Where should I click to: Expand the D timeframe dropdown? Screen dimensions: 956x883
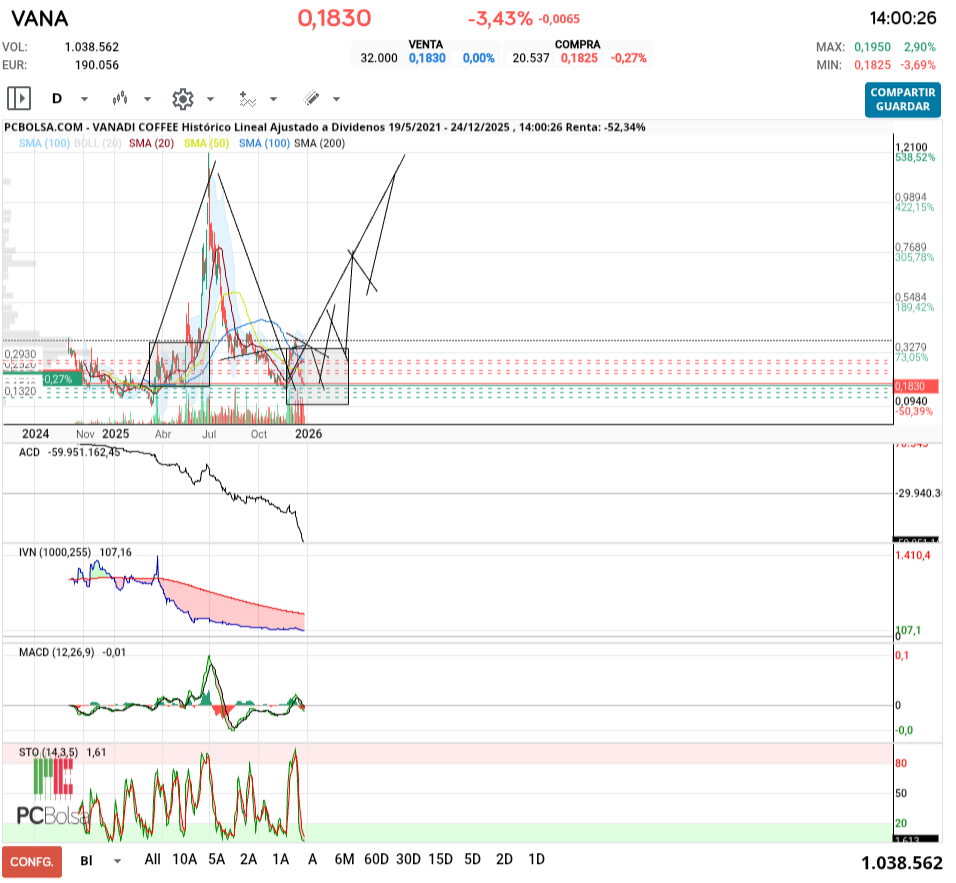tap(84, 99)
